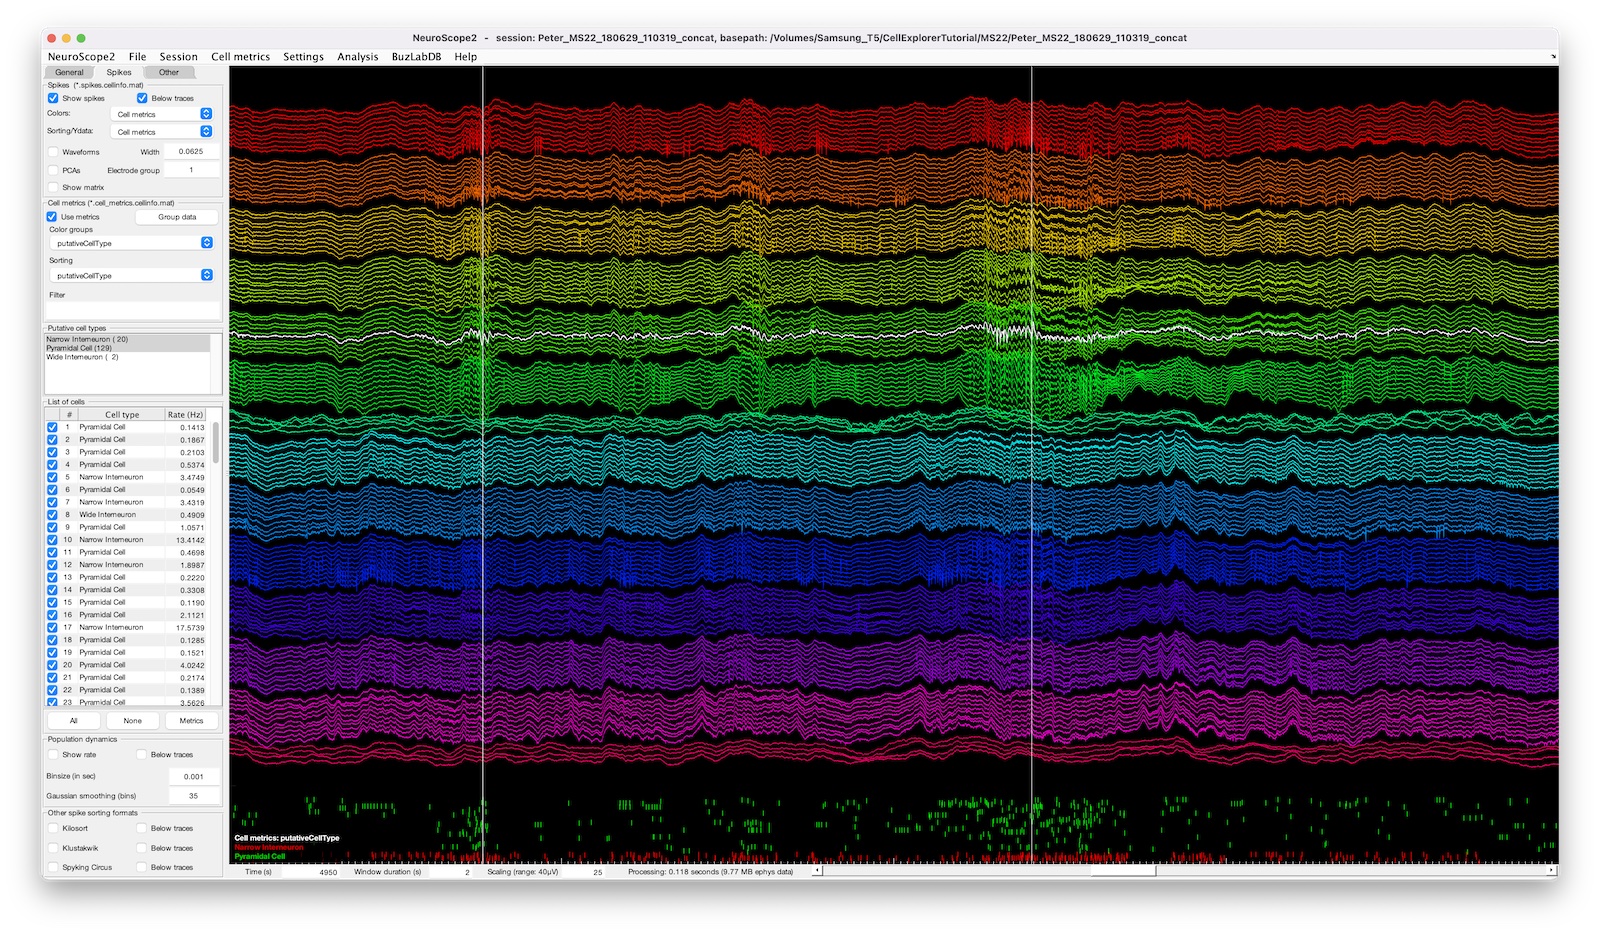
Task: Enable the Spyking Circus checkbox
Action: point(53,867)
